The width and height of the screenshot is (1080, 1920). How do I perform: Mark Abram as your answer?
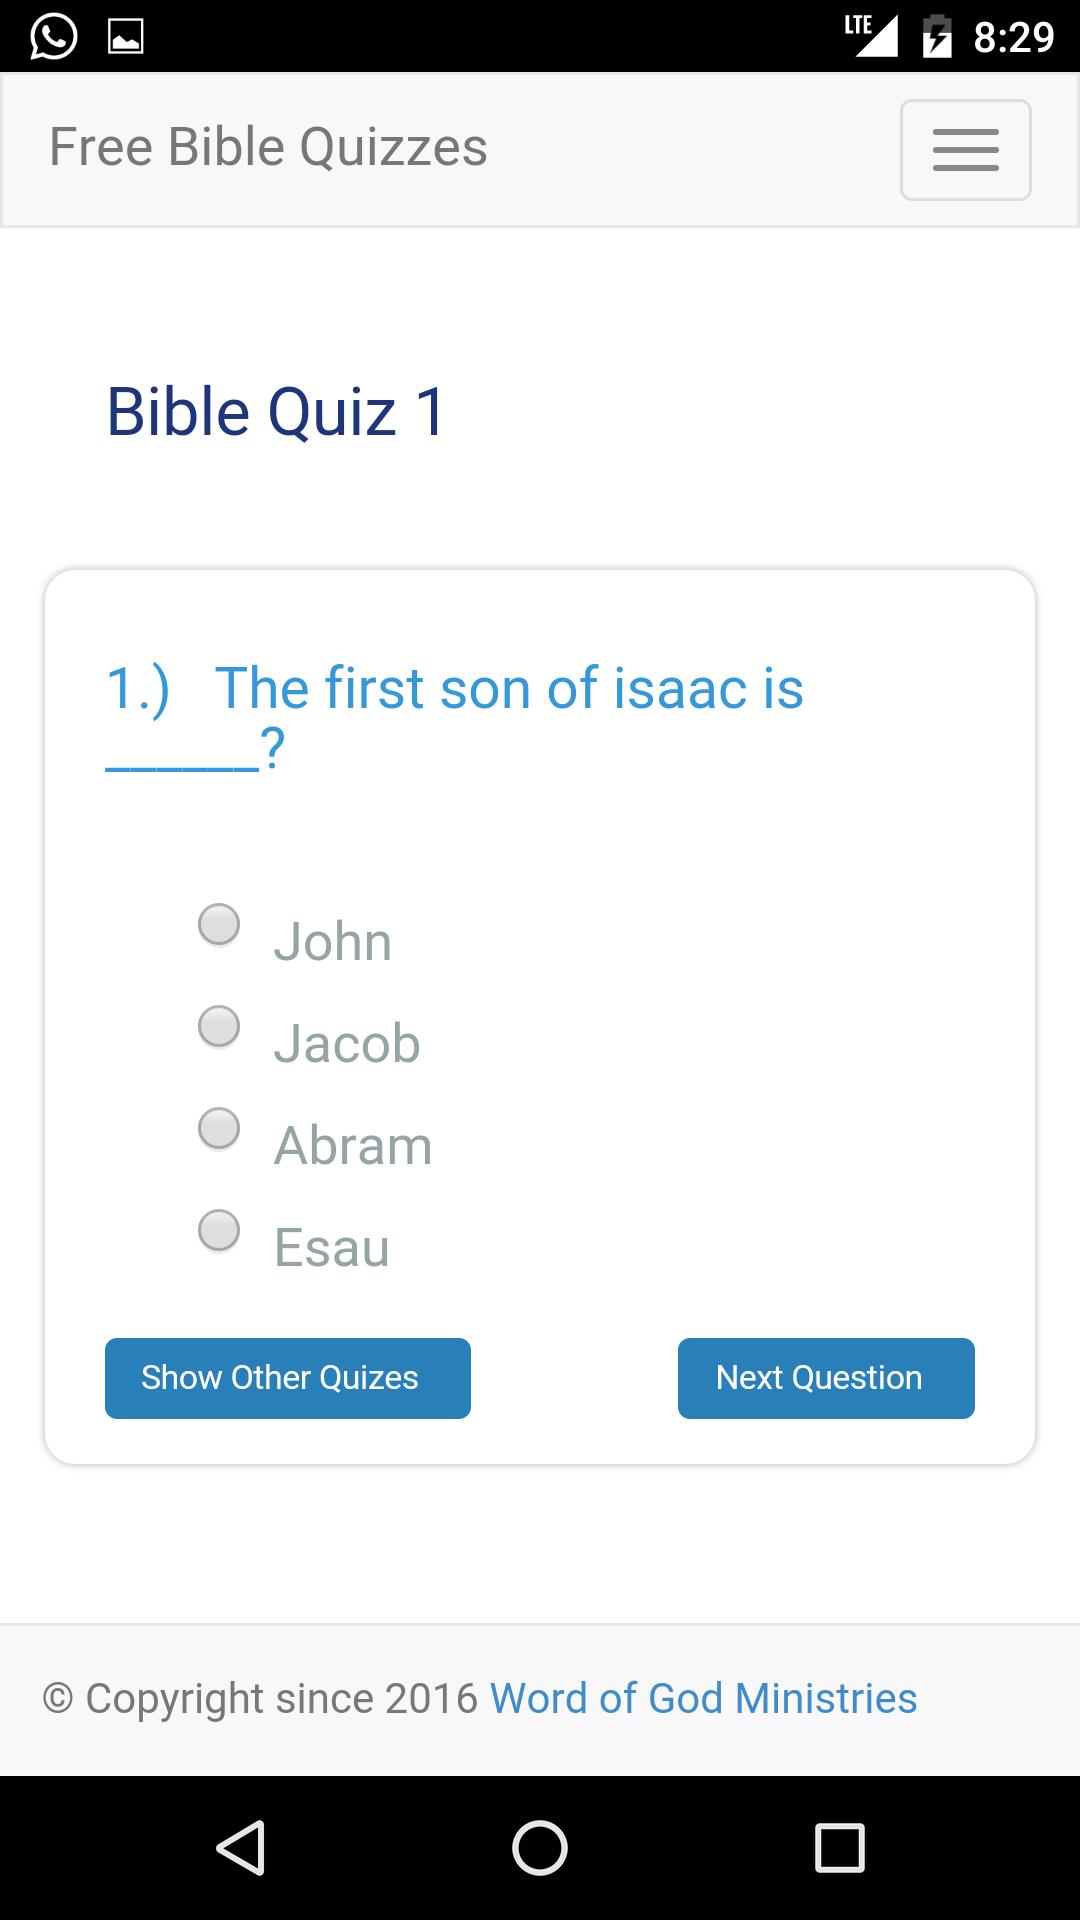point(218,1129)
